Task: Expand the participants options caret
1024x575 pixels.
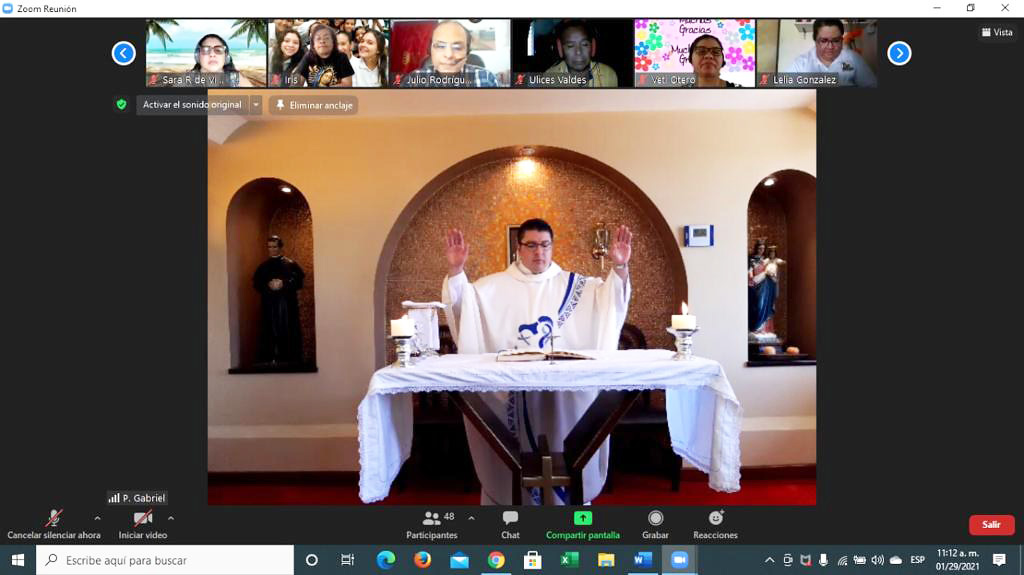Action: click(471, 518)
